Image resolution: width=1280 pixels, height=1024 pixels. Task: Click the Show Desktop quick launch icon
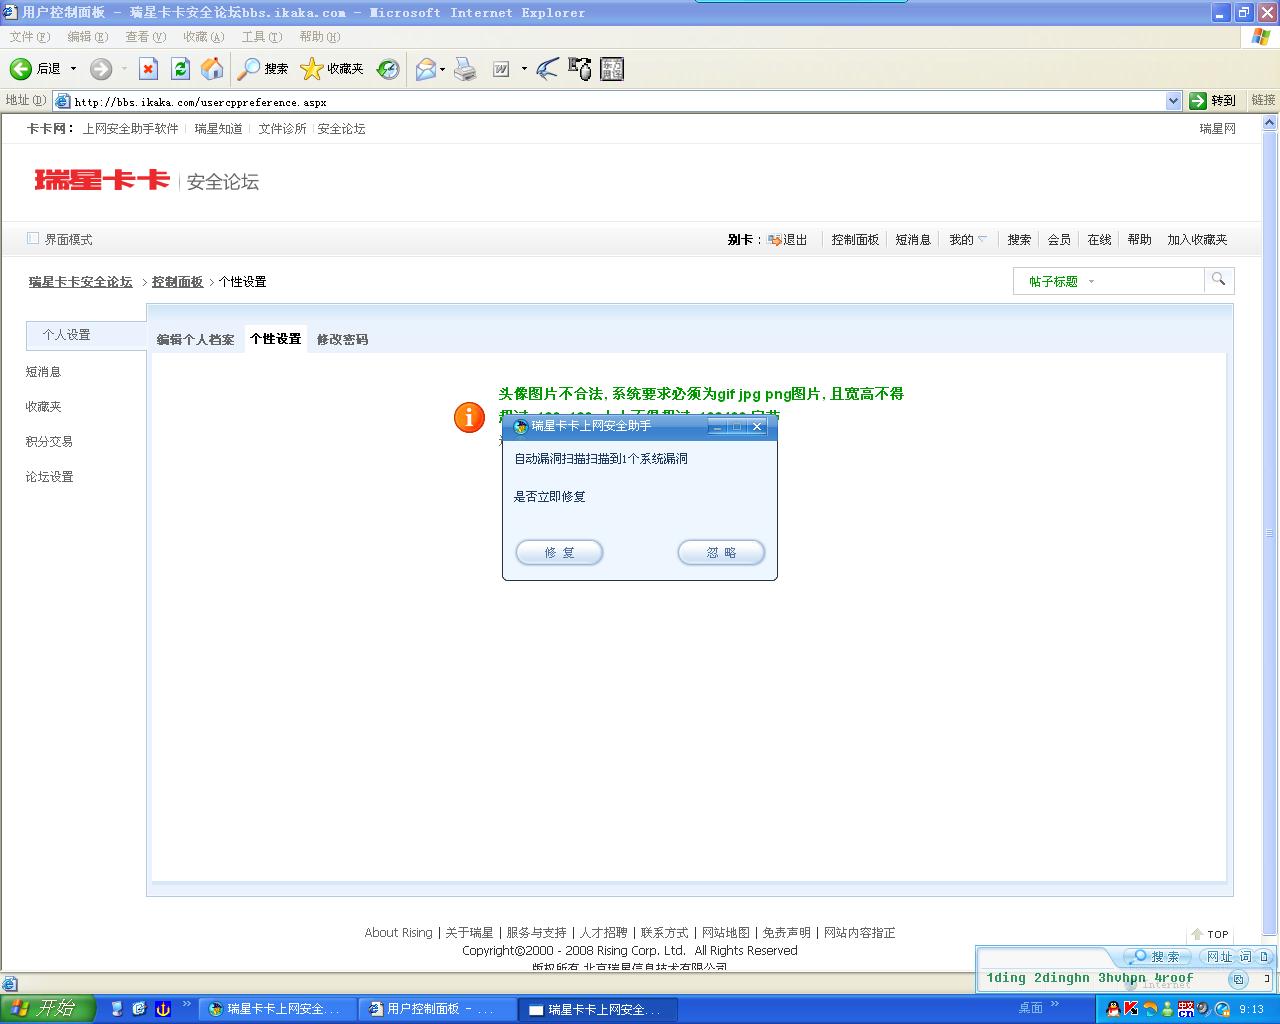pos(117,1009)
